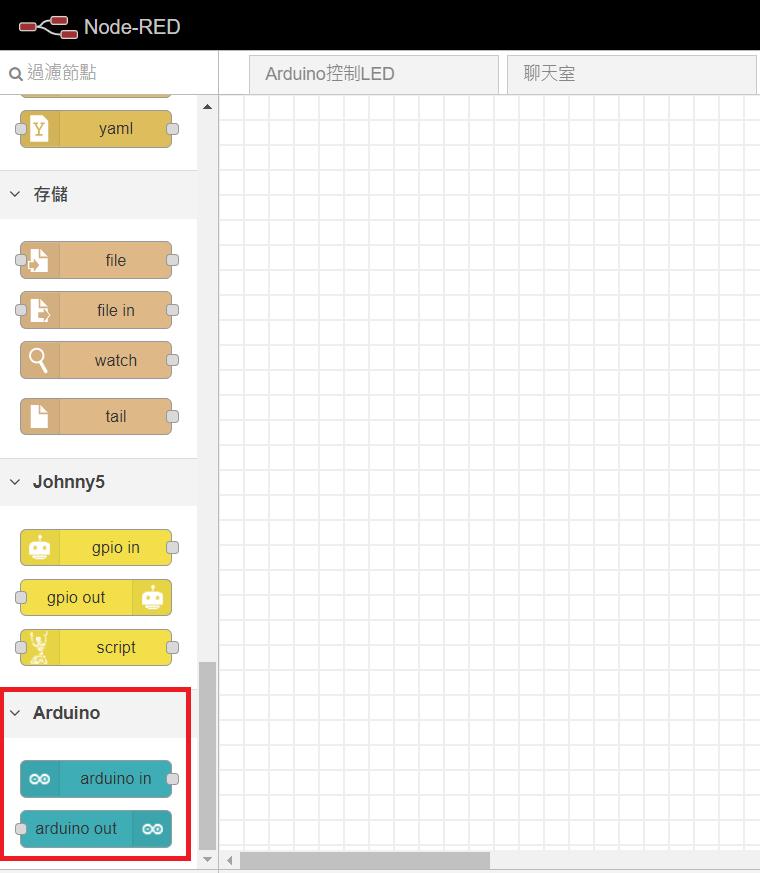Collapse the Arduino category

pyautogui.click(x=99, y=713)
